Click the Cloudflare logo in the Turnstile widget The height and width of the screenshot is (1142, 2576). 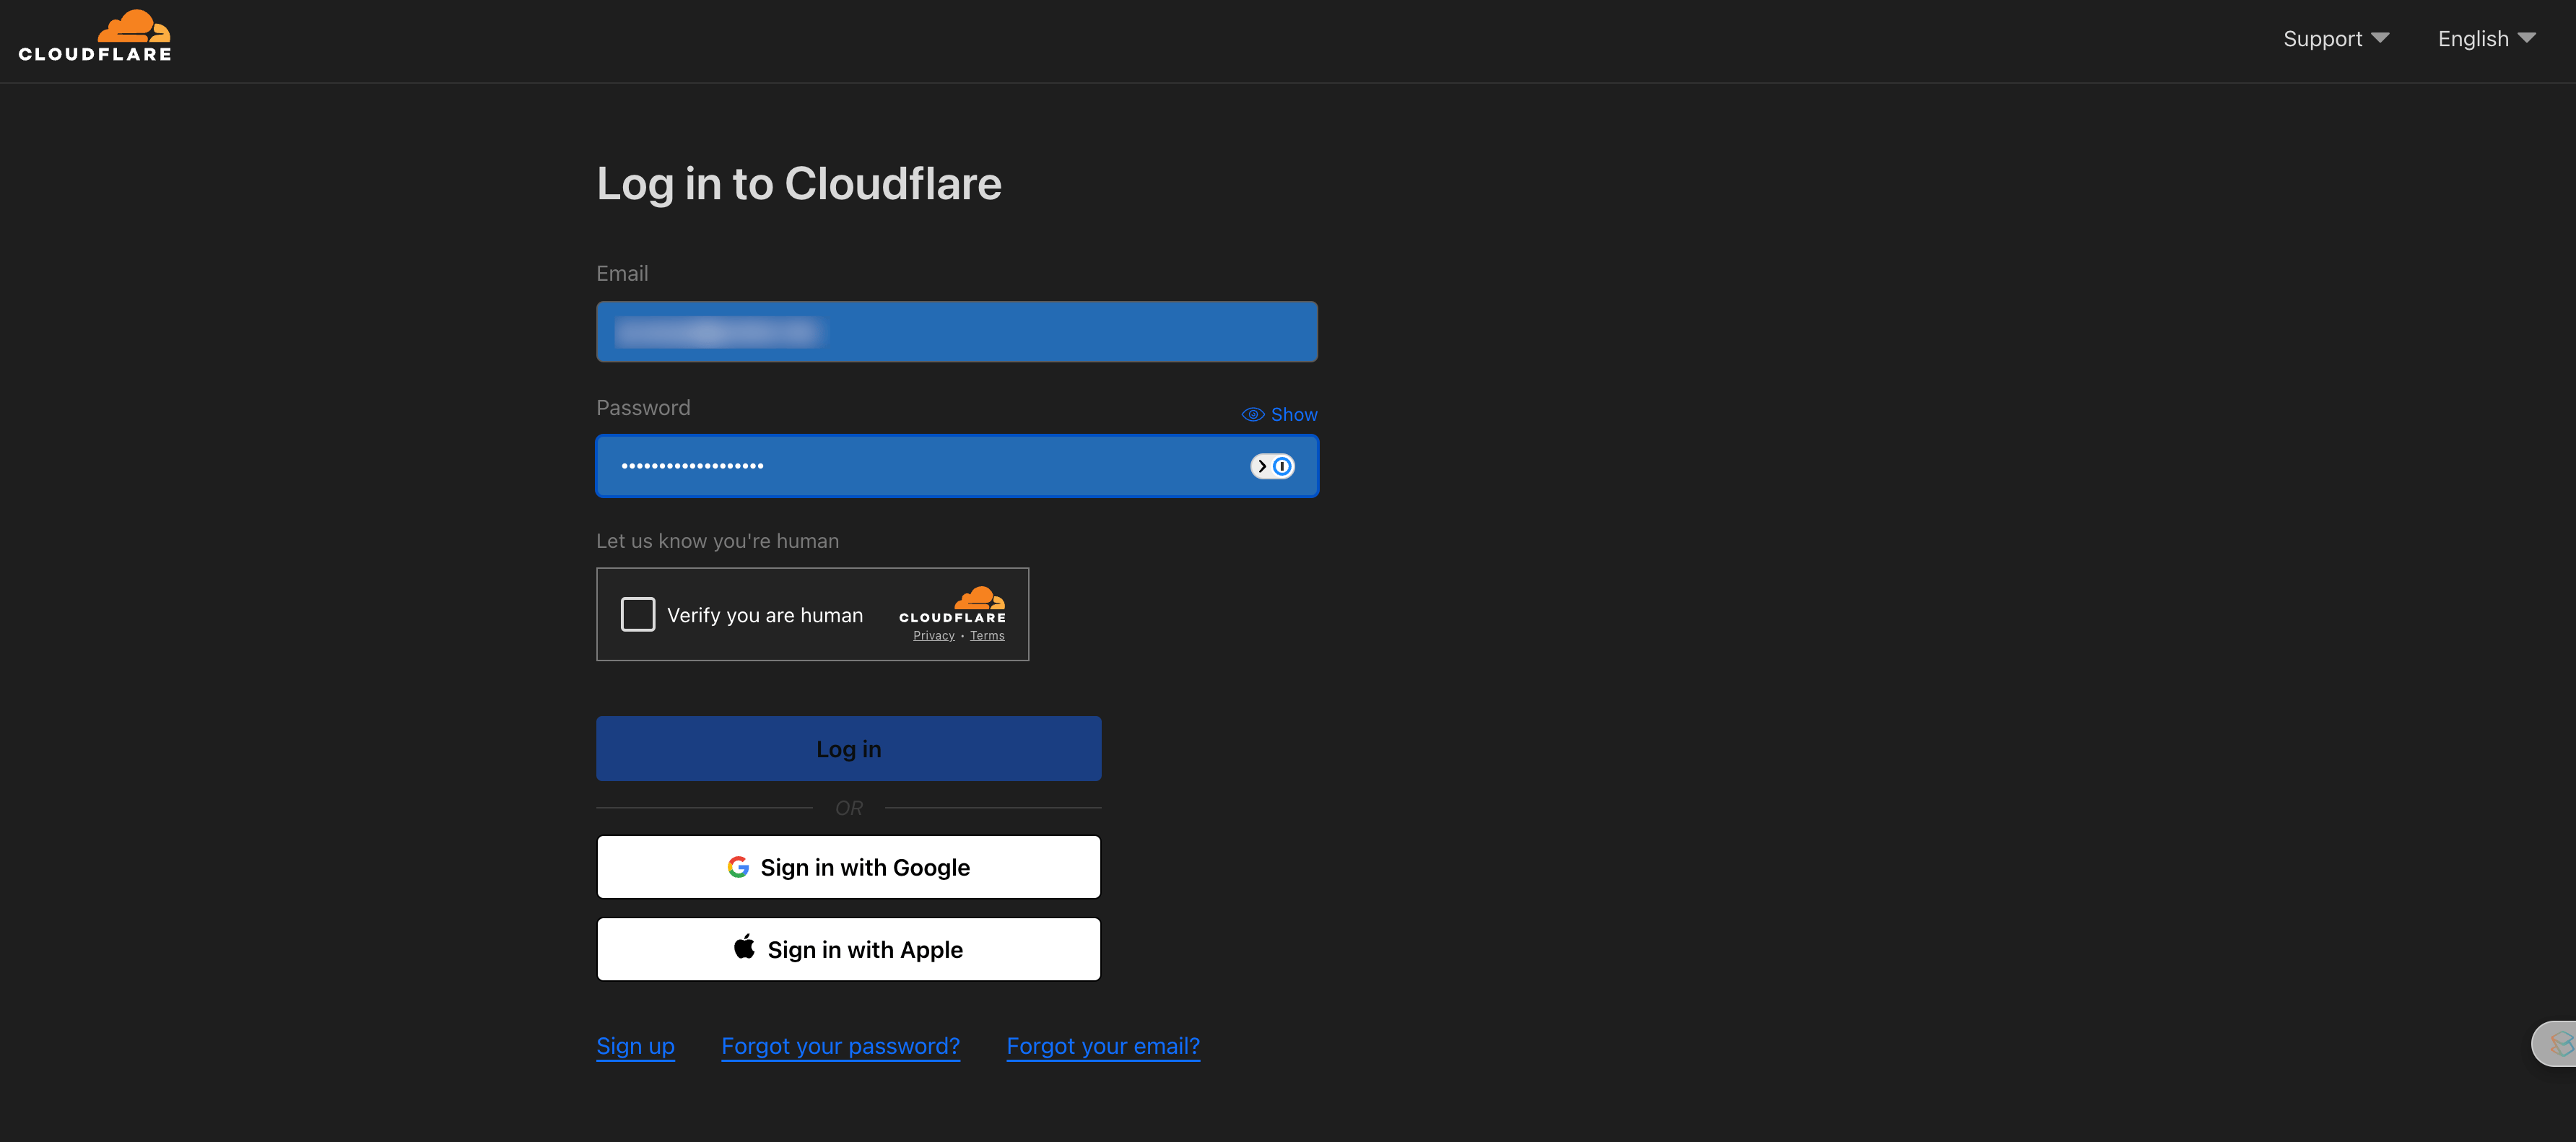[952, 605]
